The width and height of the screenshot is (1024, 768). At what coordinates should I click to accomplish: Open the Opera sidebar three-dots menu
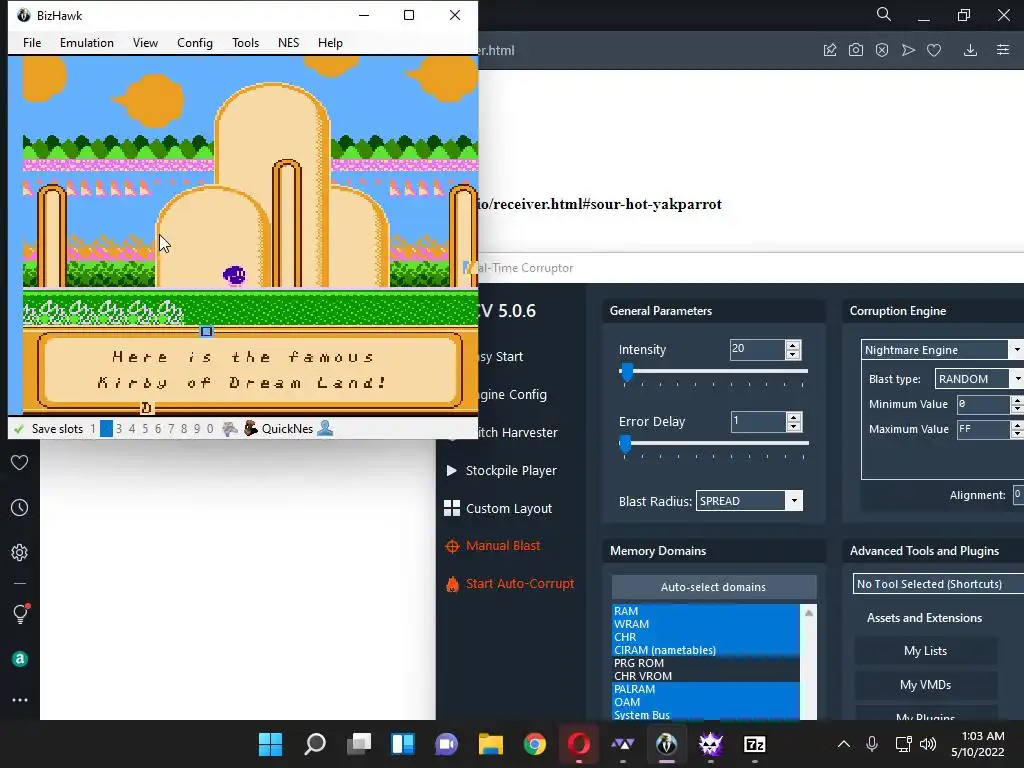pyautogui.click(x=20, y=700)
